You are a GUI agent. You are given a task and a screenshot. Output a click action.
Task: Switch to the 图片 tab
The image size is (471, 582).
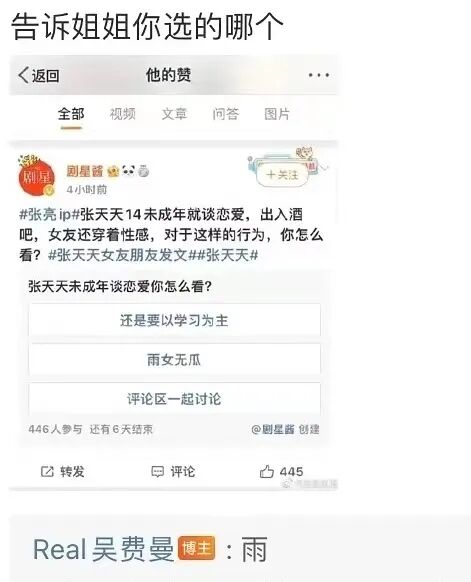pos(277,114)
